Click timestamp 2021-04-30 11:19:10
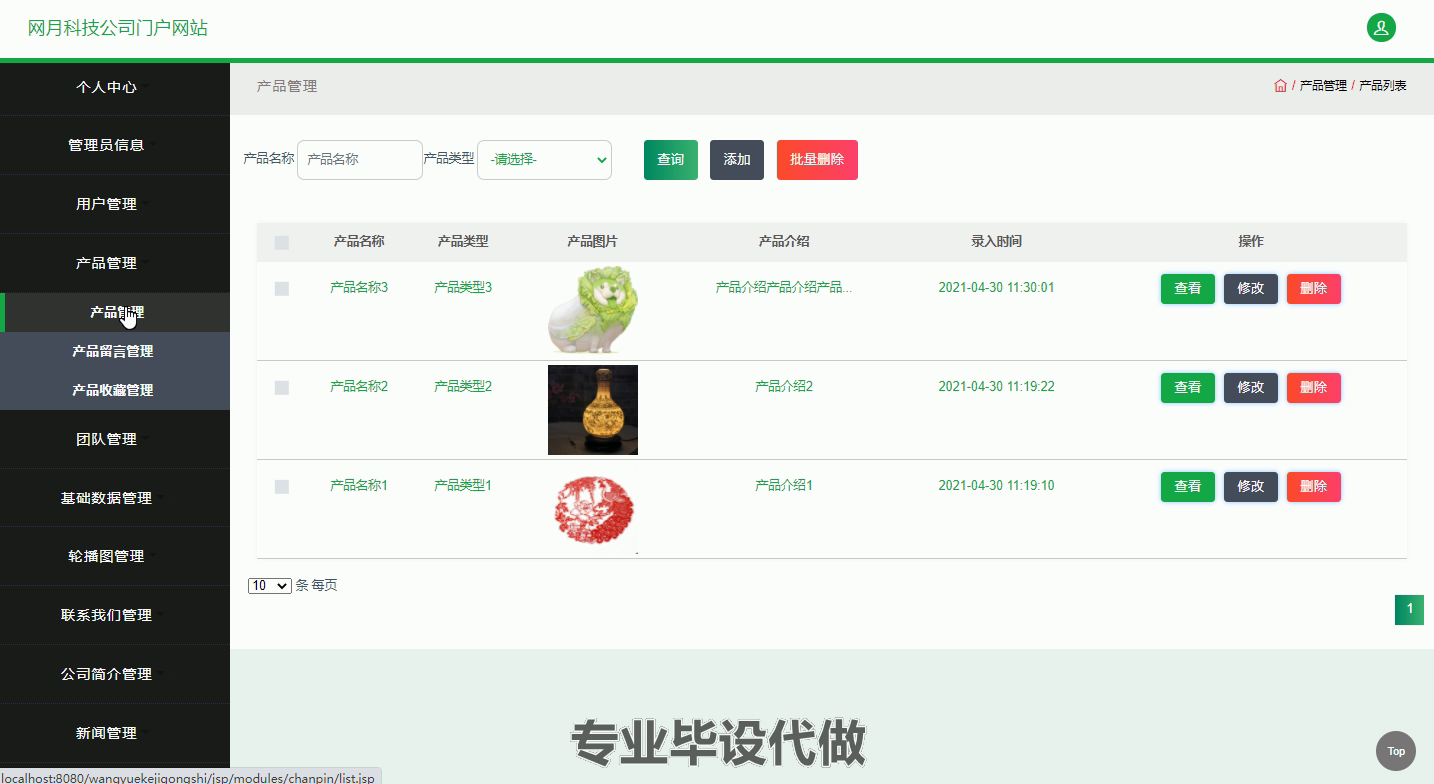The height and width of the screenshot is (784, 1434). pos(996,486)
